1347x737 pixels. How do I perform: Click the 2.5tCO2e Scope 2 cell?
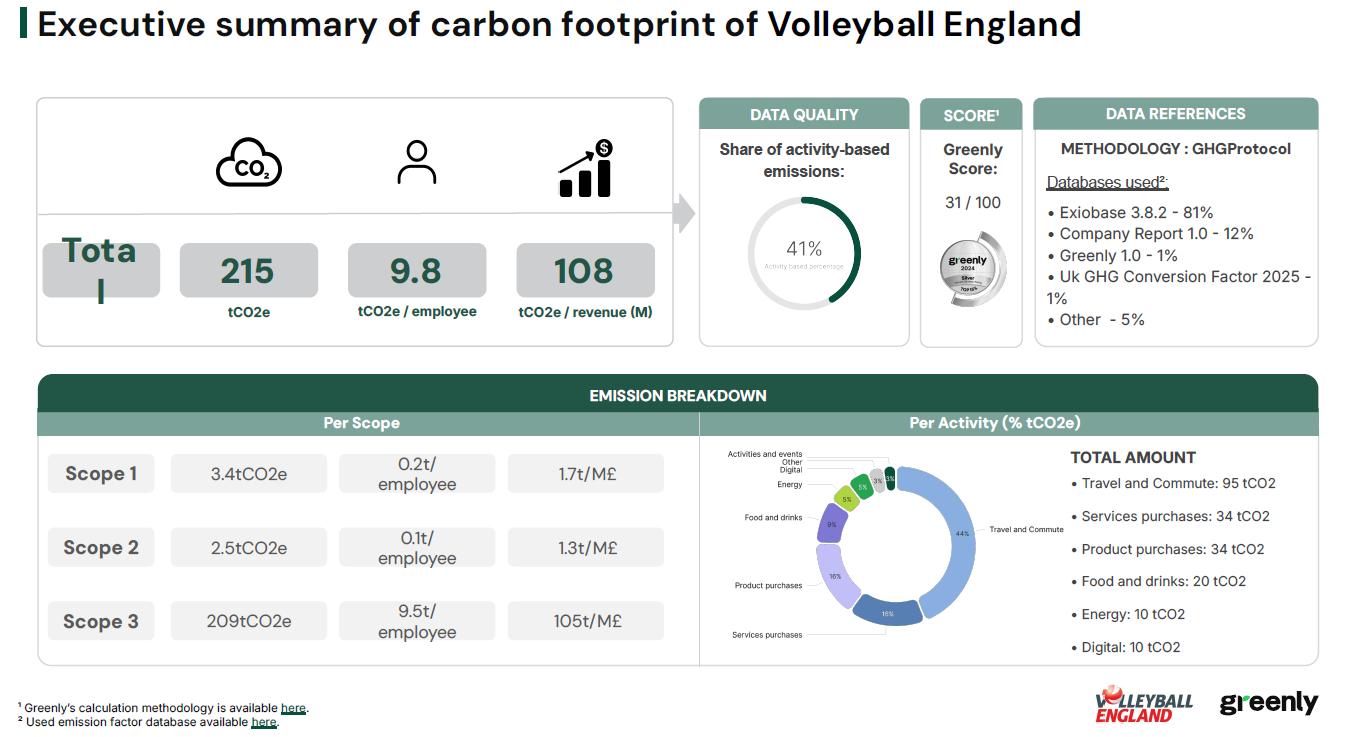tap(249, 547)
